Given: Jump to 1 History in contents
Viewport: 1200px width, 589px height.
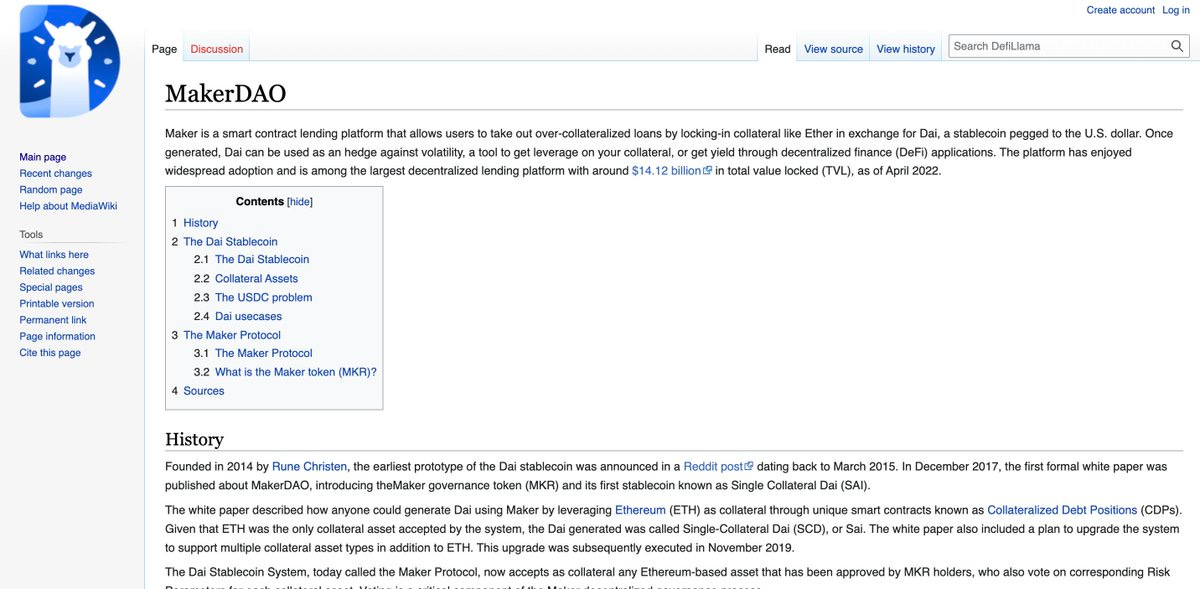Looking at the screenshot, I should coord(194,223).
